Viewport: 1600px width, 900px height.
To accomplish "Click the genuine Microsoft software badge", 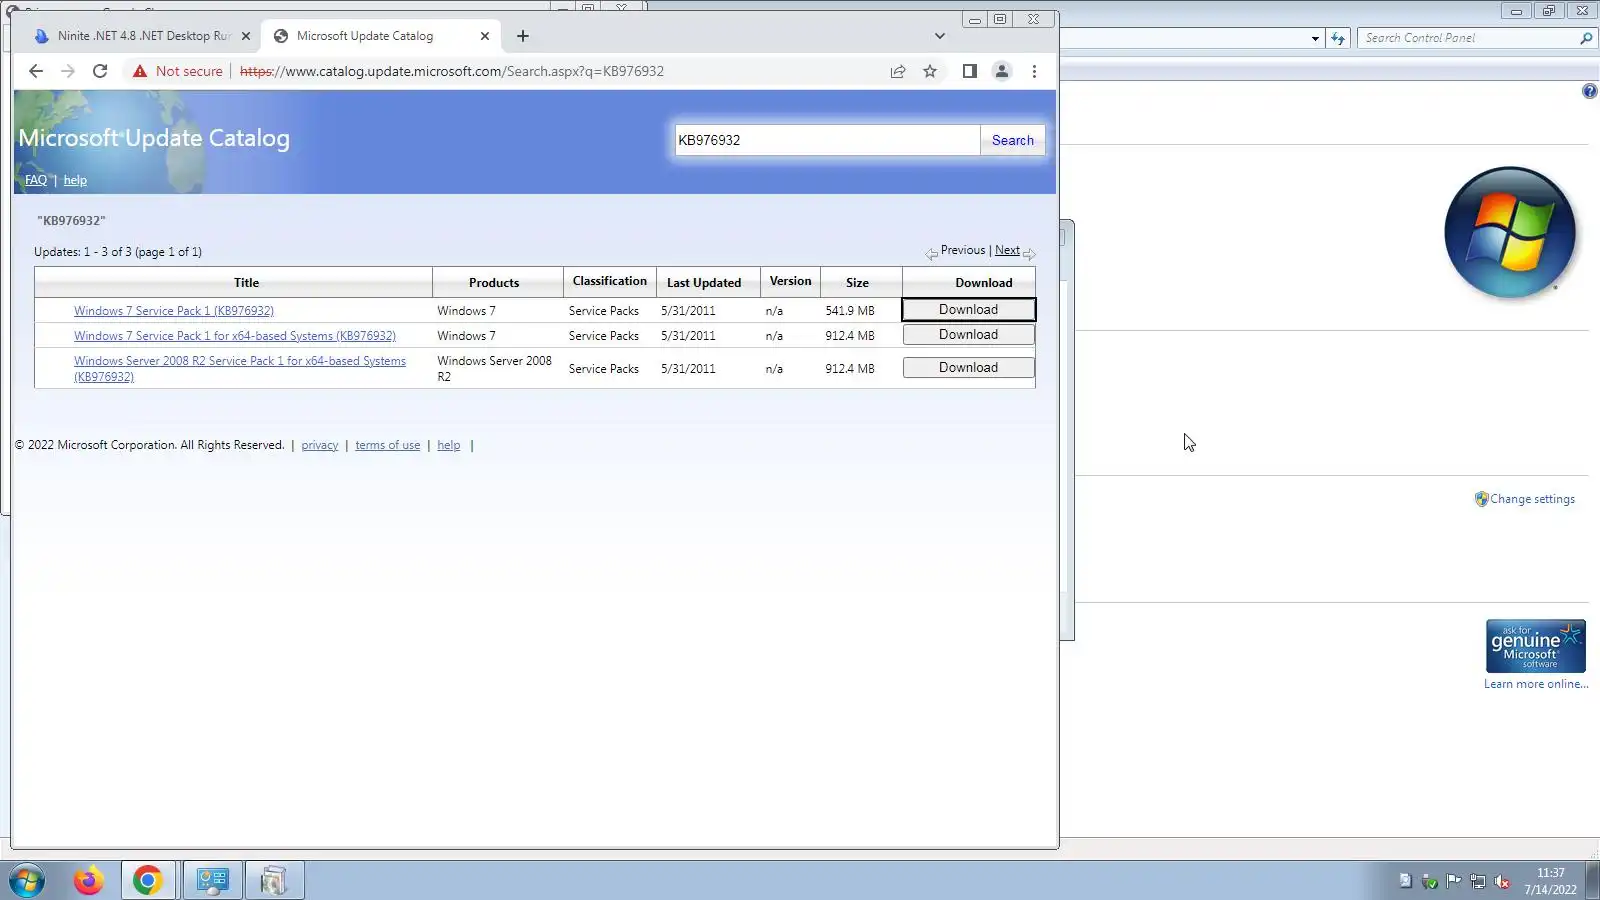I will pyautogui.click(x=1536, y=646).
